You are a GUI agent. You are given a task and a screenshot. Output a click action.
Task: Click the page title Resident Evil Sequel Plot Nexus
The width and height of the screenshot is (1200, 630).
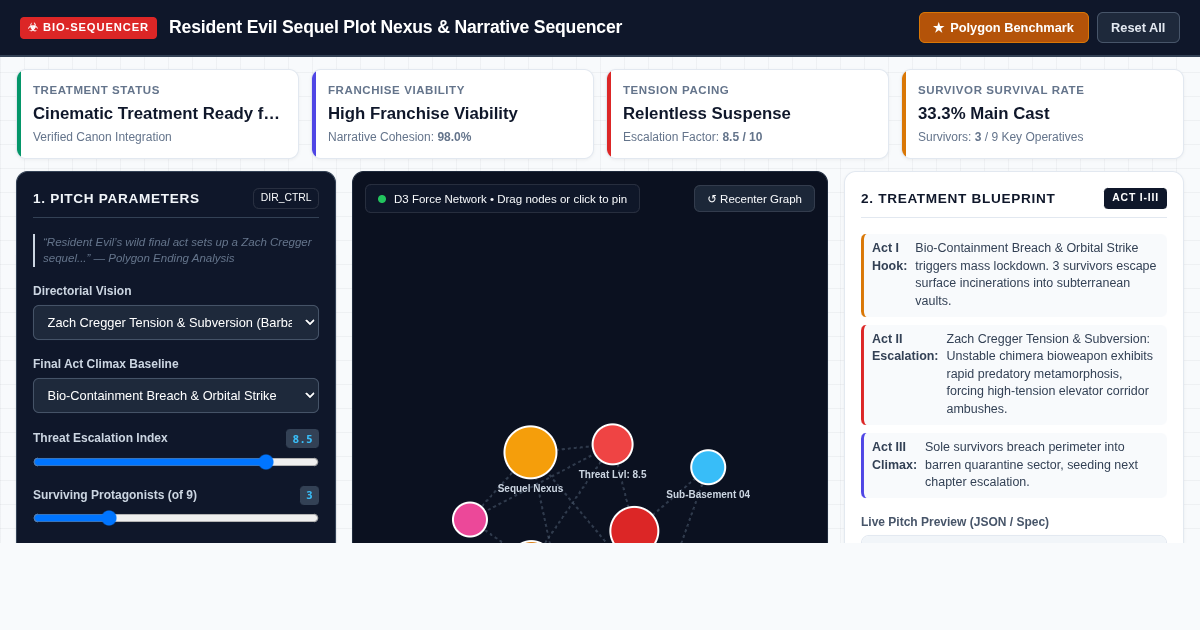coord(395,27)
